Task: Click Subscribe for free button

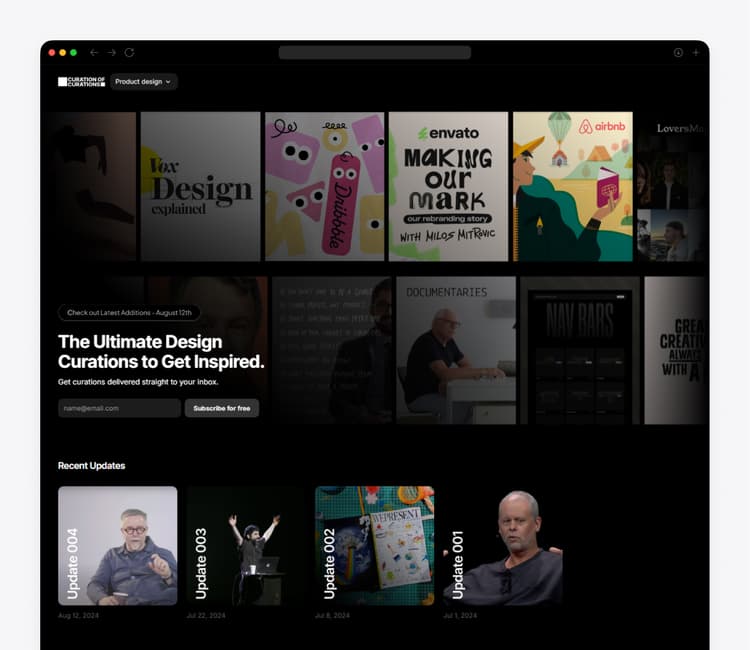Action: click(x=222, y=408)
